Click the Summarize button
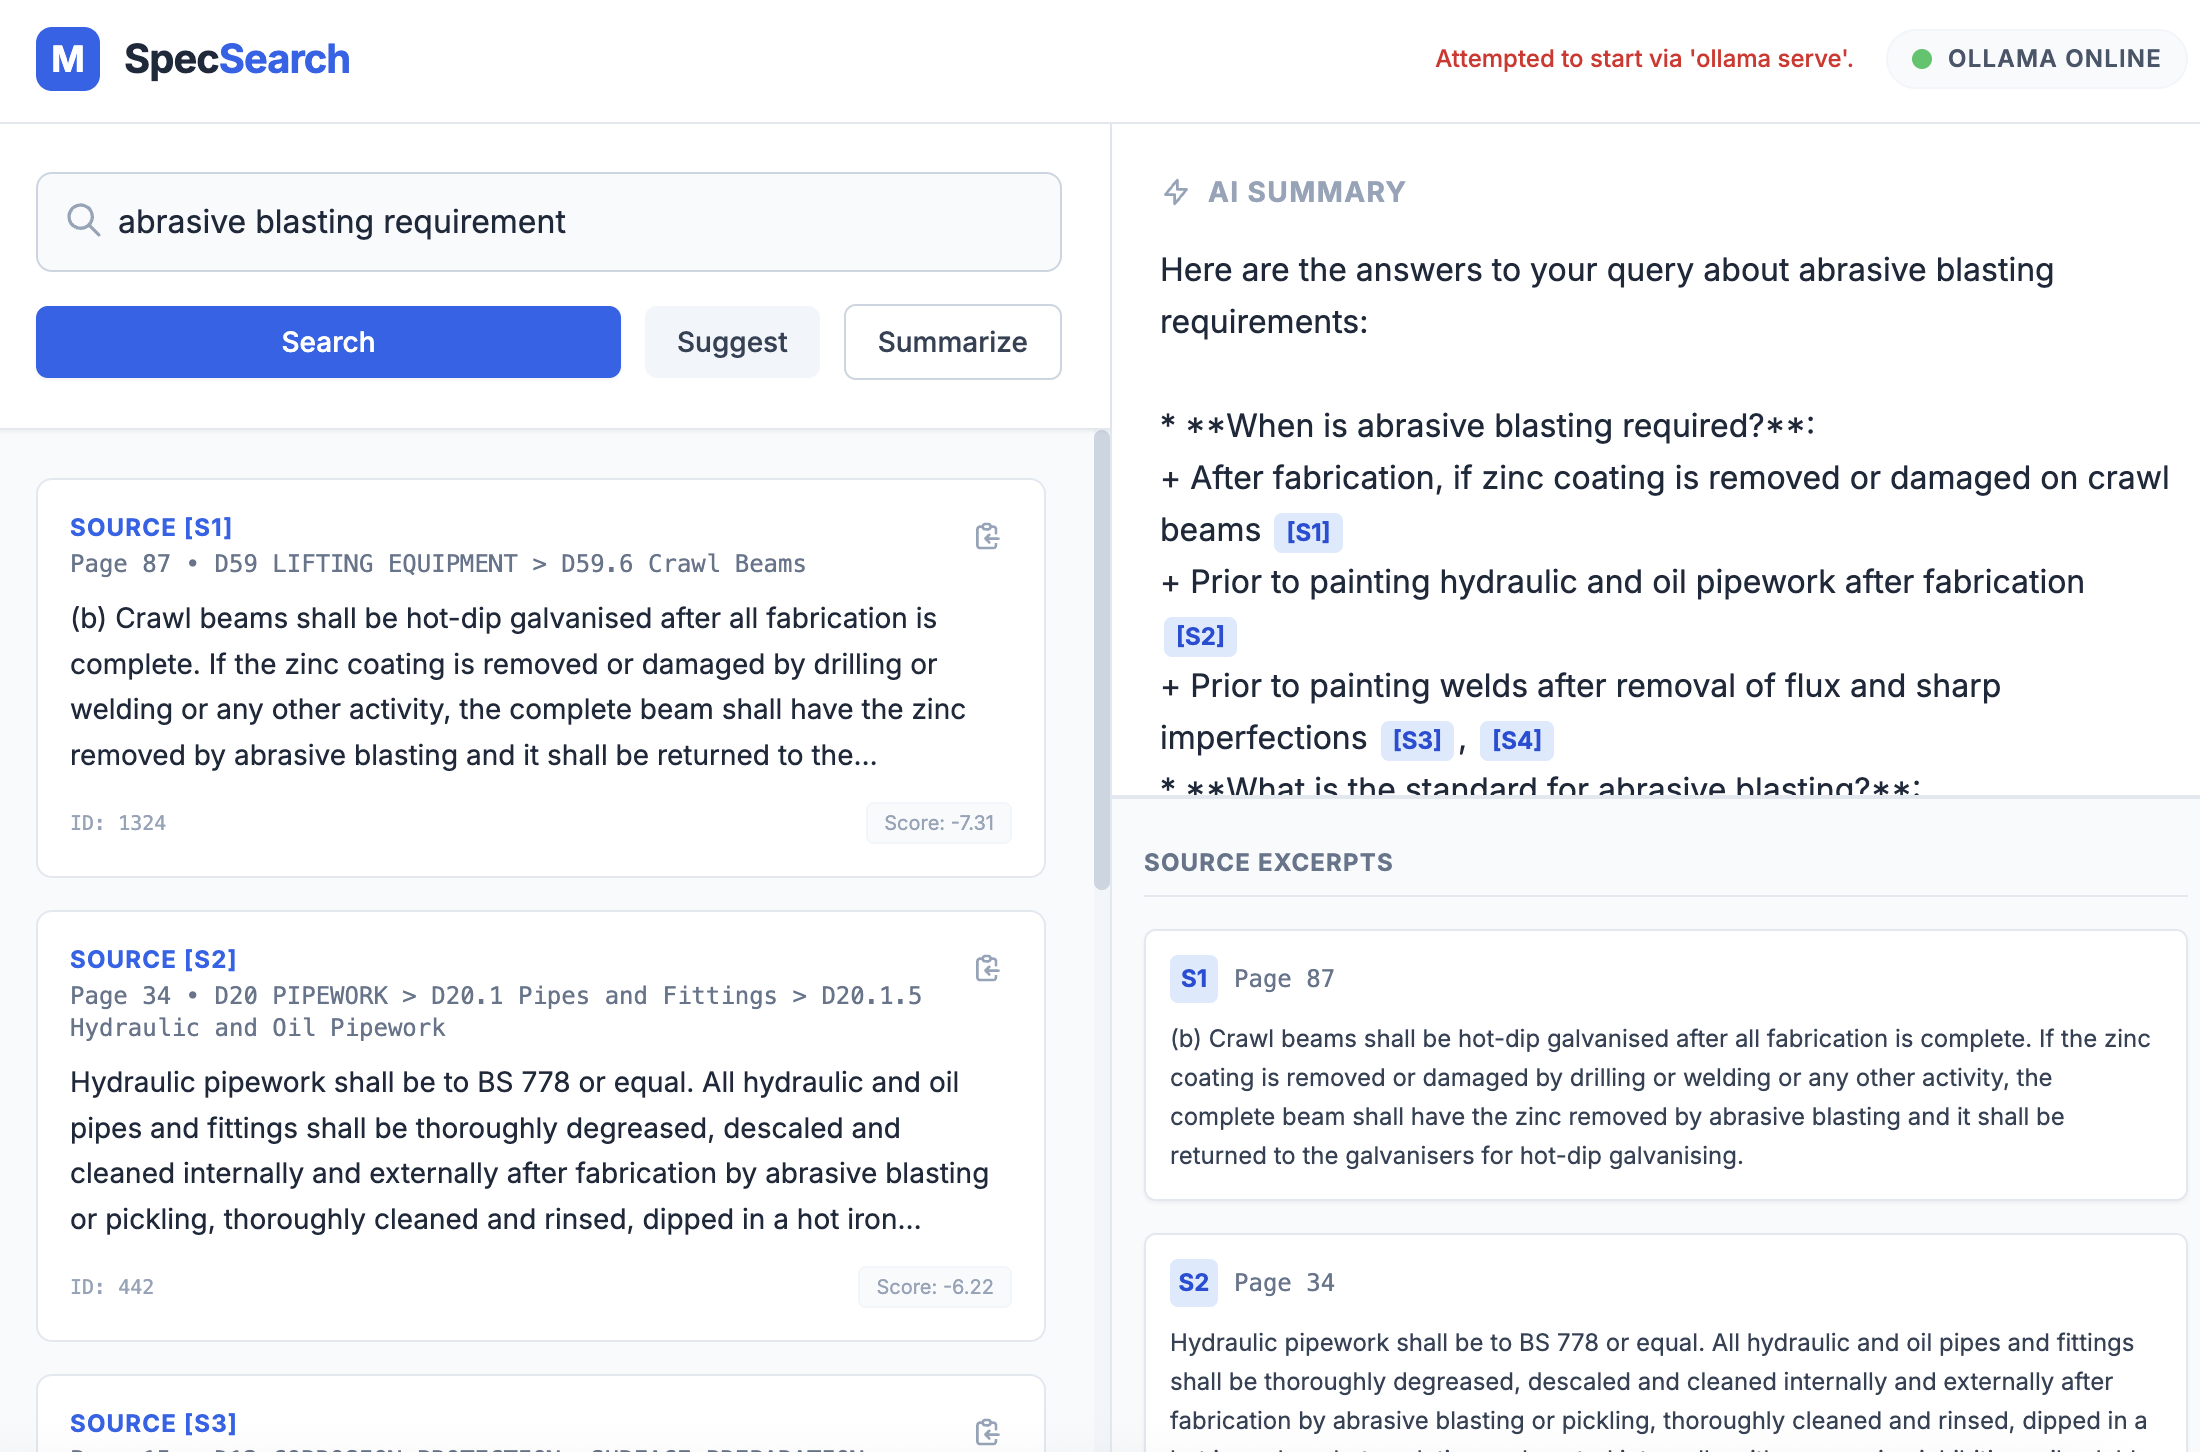 coord(952,342)
